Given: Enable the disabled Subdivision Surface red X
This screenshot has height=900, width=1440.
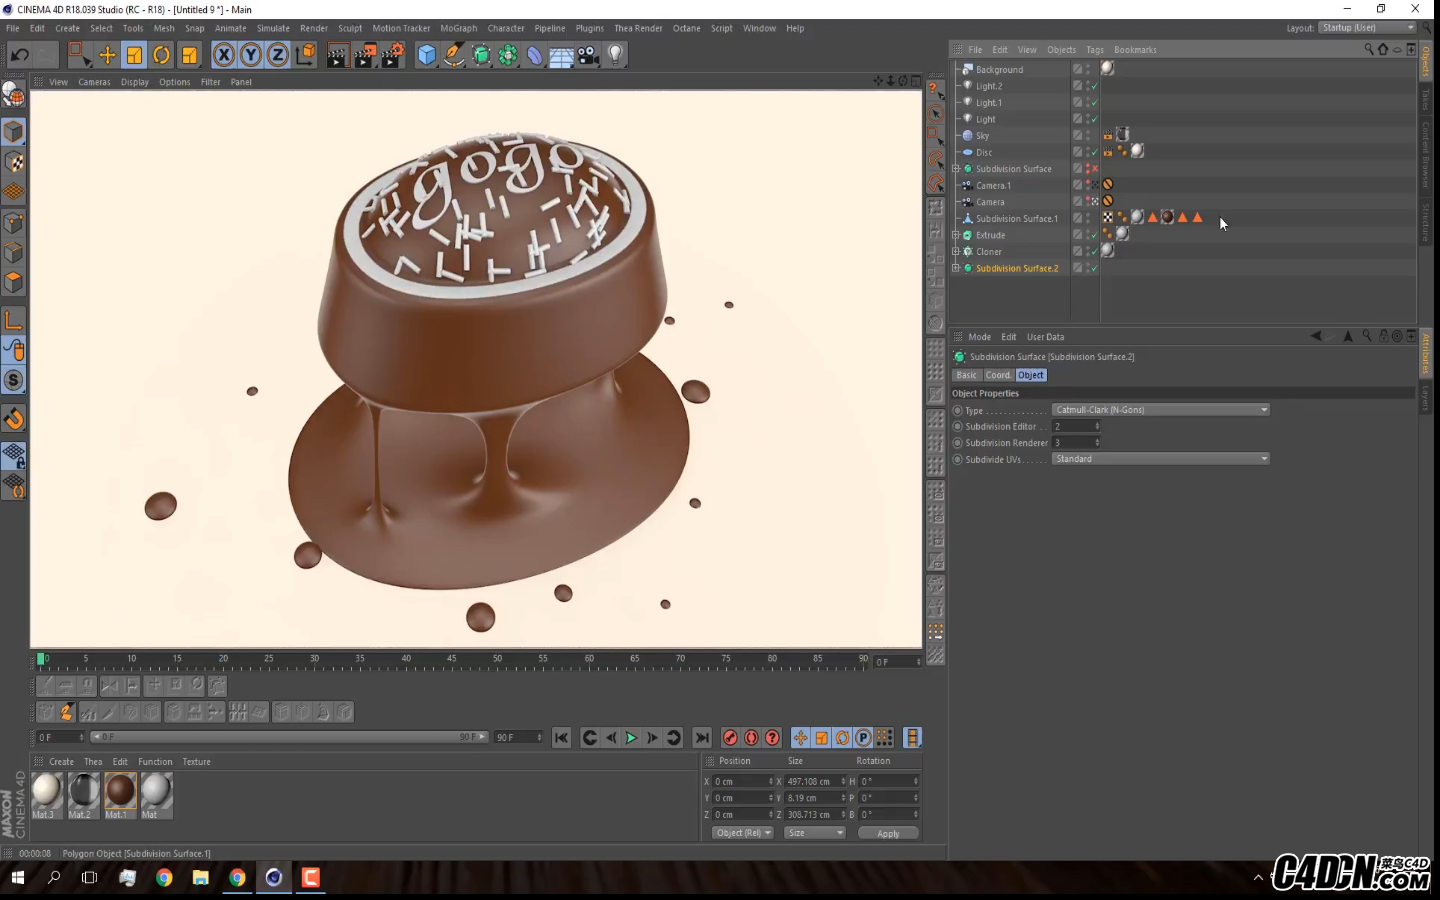Looking at the screenshot, I should 1094,169.
